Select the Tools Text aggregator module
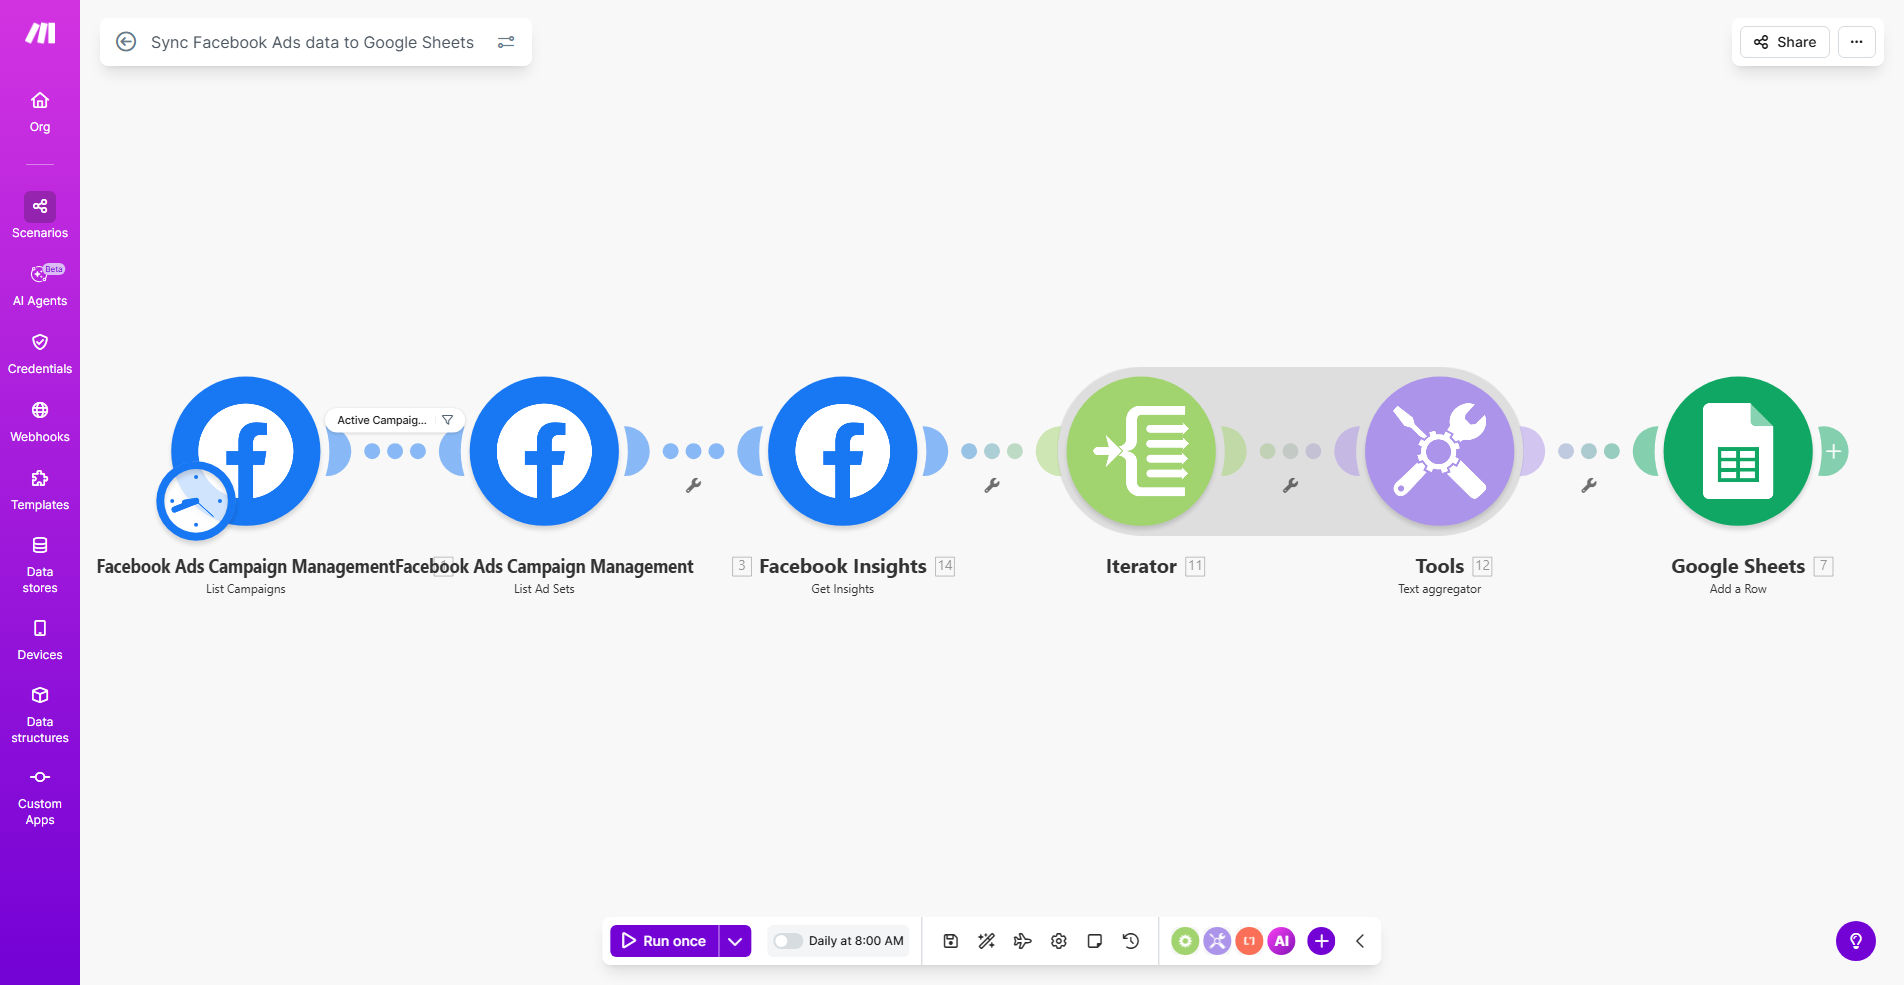Screen dimensions: 1904x985 (1440, 451)
